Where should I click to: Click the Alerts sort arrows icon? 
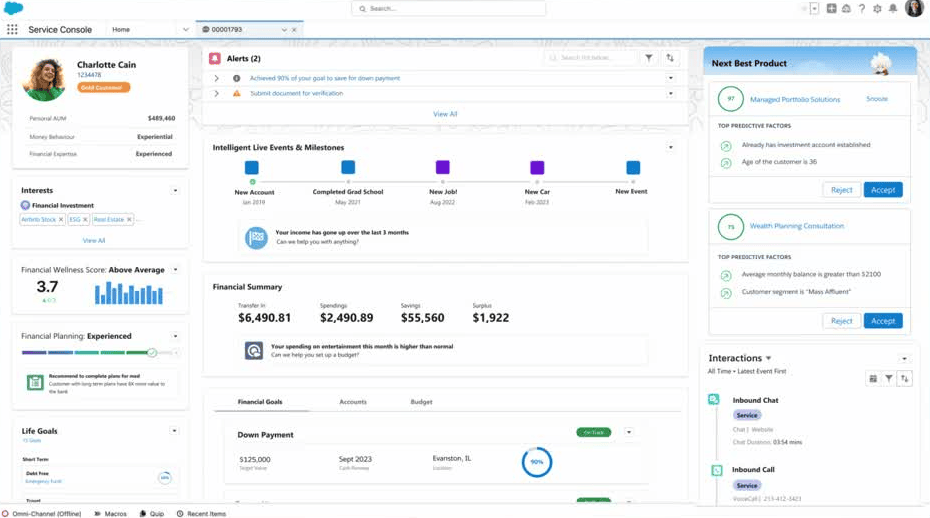pyautogui.click(x=670, y=59)
